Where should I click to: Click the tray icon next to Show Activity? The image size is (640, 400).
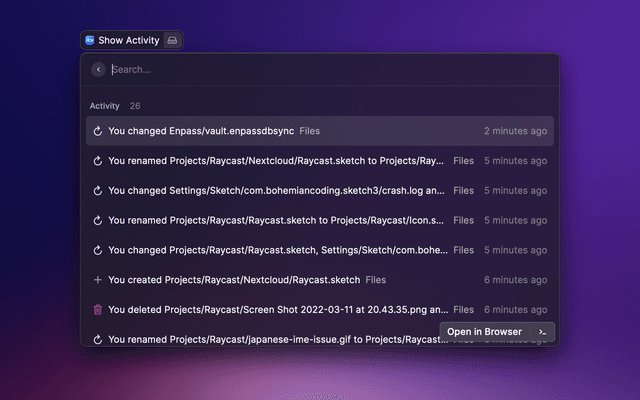[x=171, y=41]
